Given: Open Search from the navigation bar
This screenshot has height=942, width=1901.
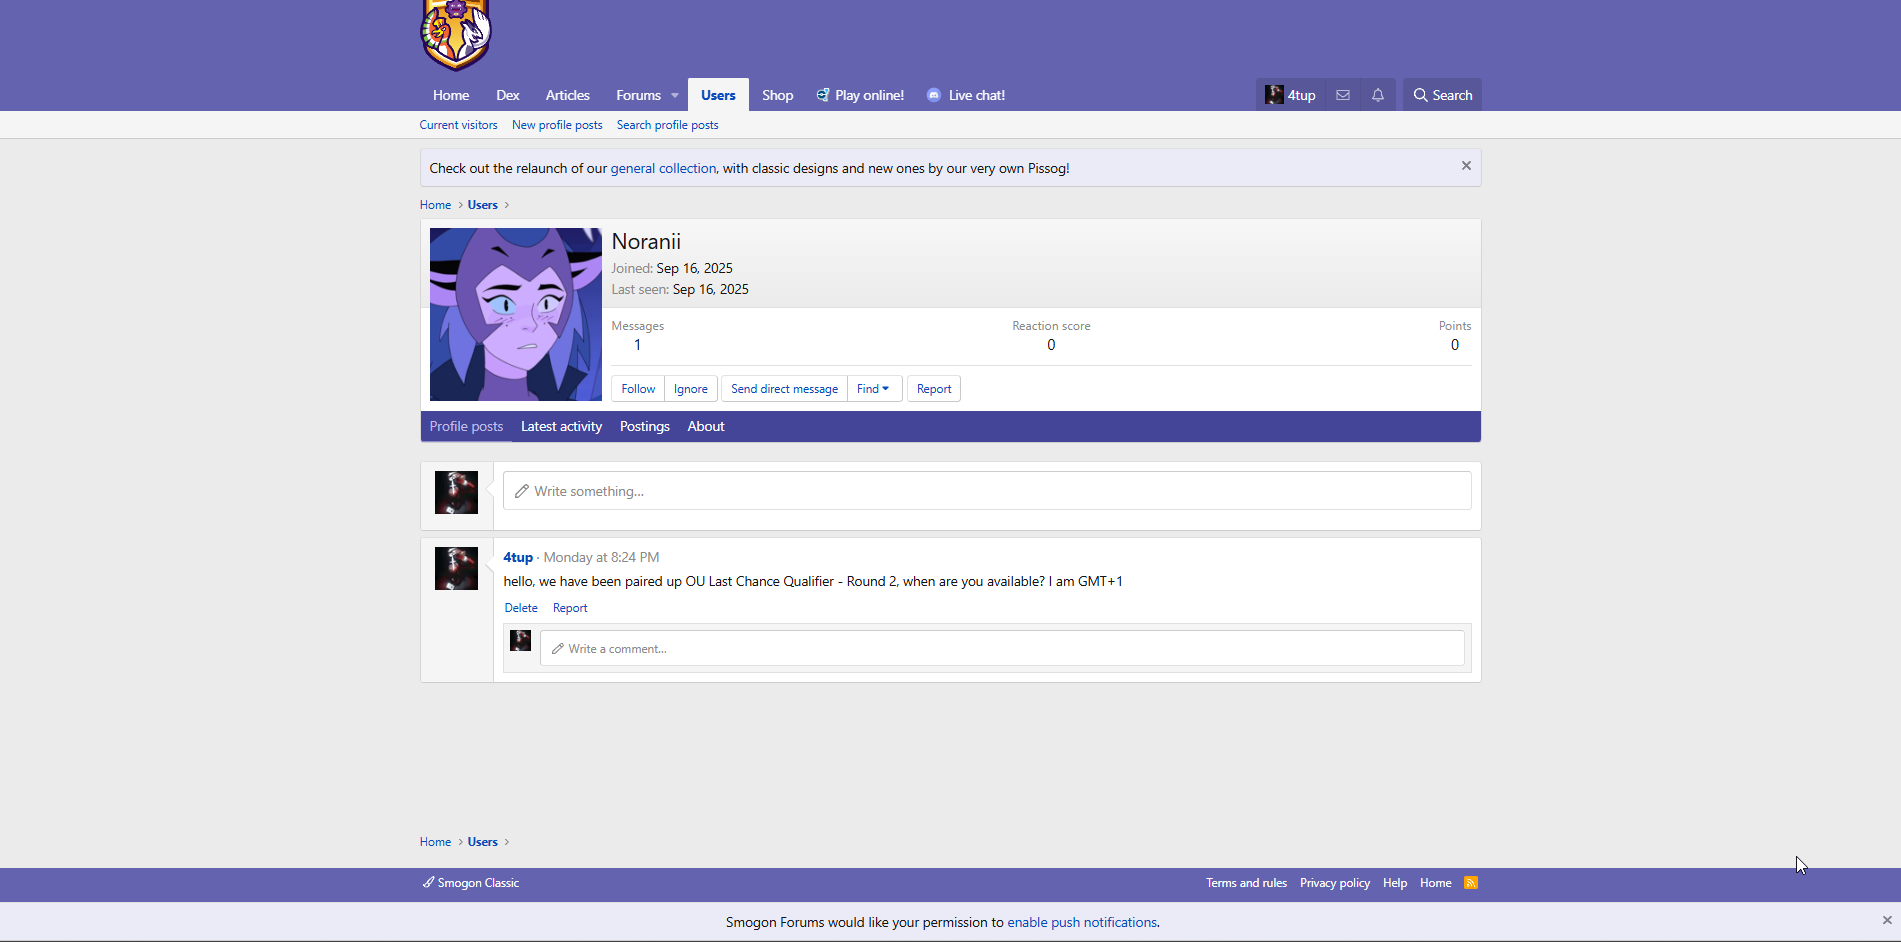Looking at the screenshot, I should 1442,95.
